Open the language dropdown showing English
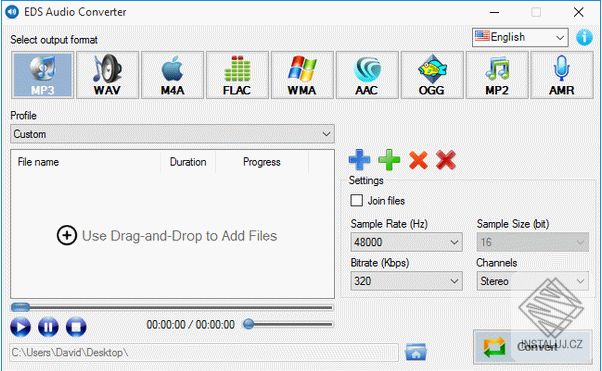This screenshot has height=371, width=602. click(520, 37)
